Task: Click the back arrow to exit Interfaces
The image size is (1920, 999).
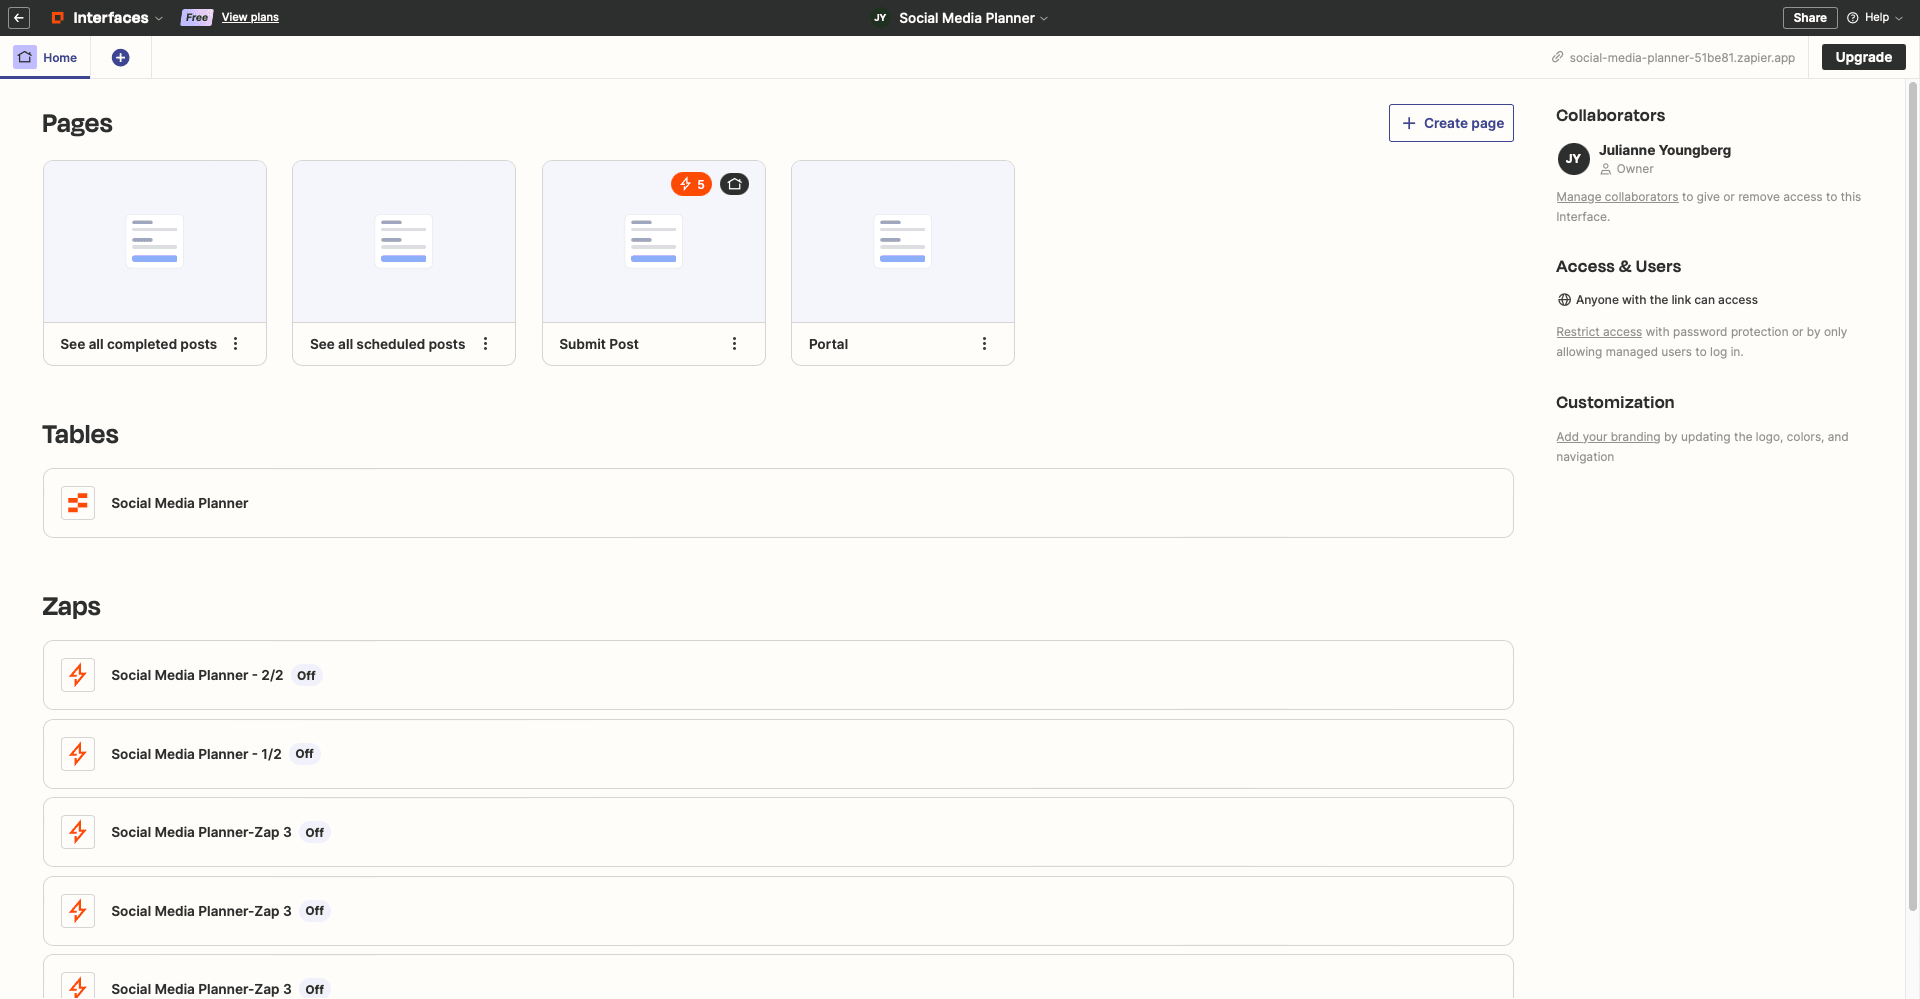Action: click(x=19, y=18)
